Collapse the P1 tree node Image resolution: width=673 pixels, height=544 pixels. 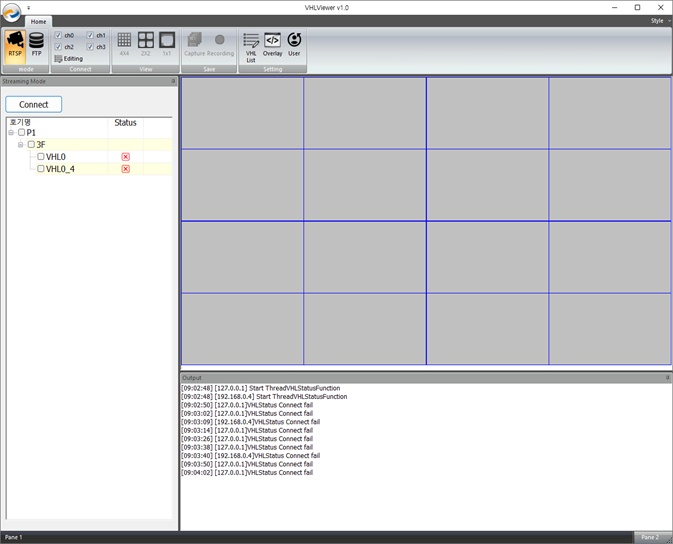[x=11, y=133]
